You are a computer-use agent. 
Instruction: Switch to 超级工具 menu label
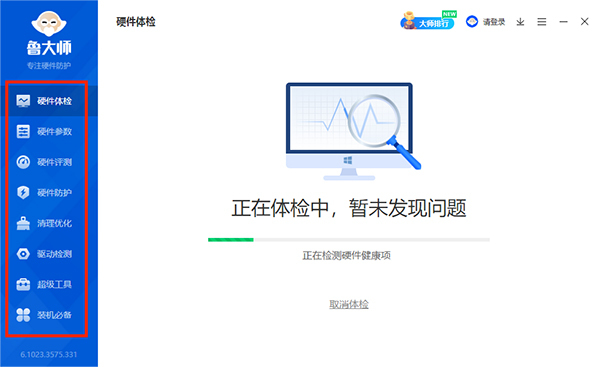tap(54, 284)
